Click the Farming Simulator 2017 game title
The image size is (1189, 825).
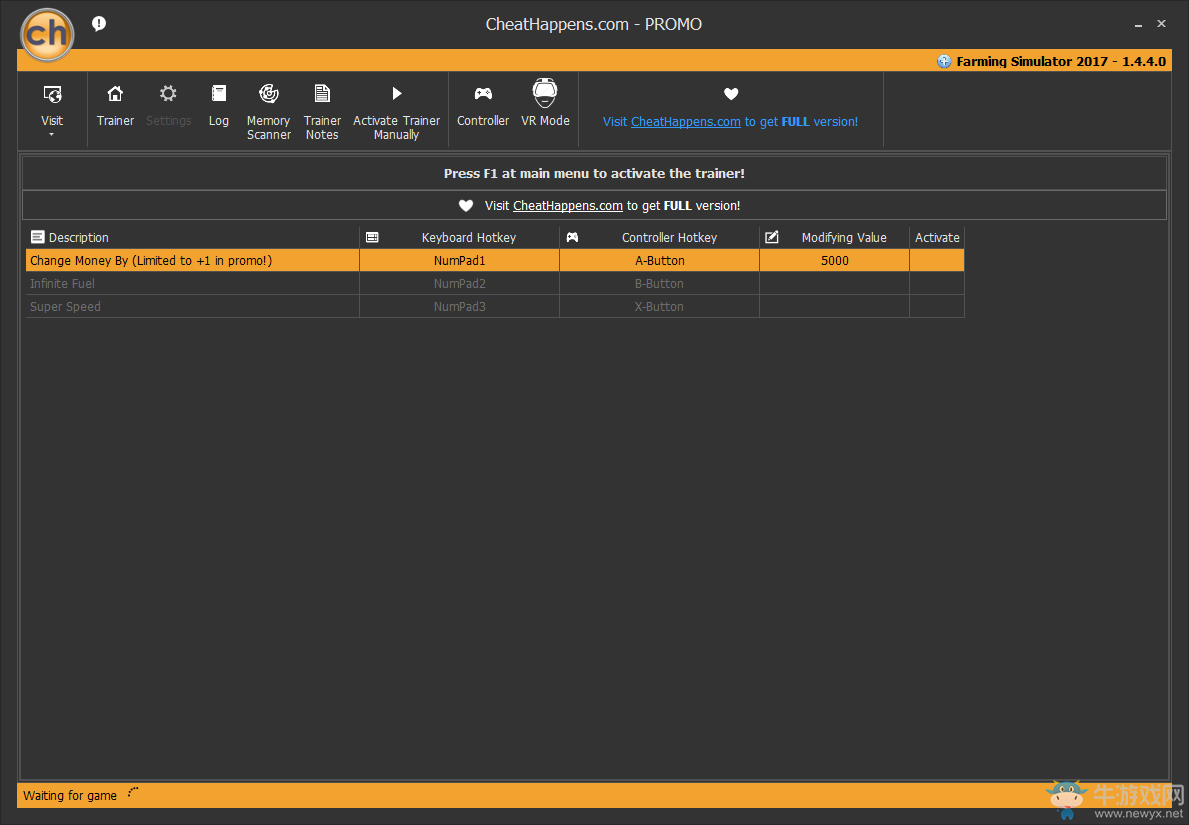click(x=1061, y=61)
